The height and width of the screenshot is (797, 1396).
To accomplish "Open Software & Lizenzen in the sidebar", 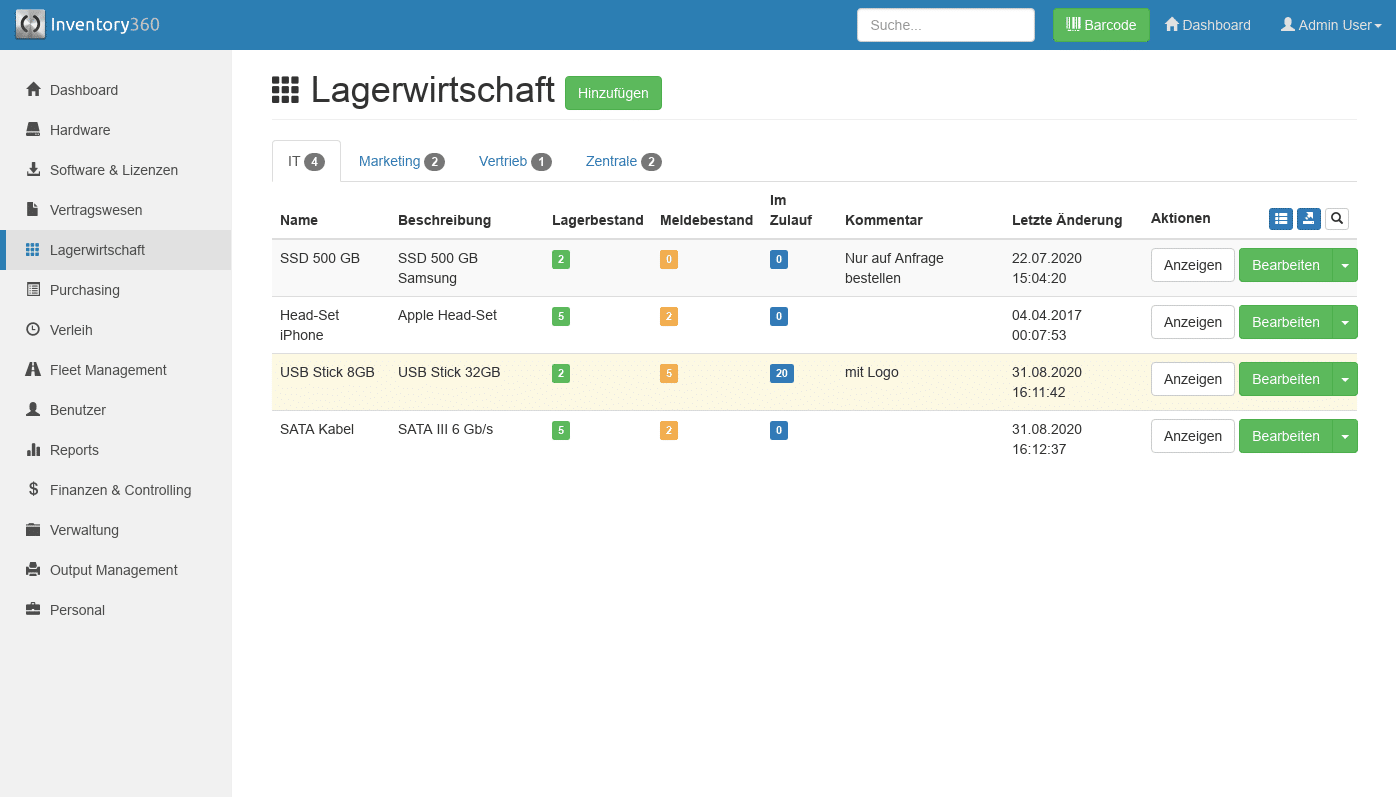I will tap(113, 170).
